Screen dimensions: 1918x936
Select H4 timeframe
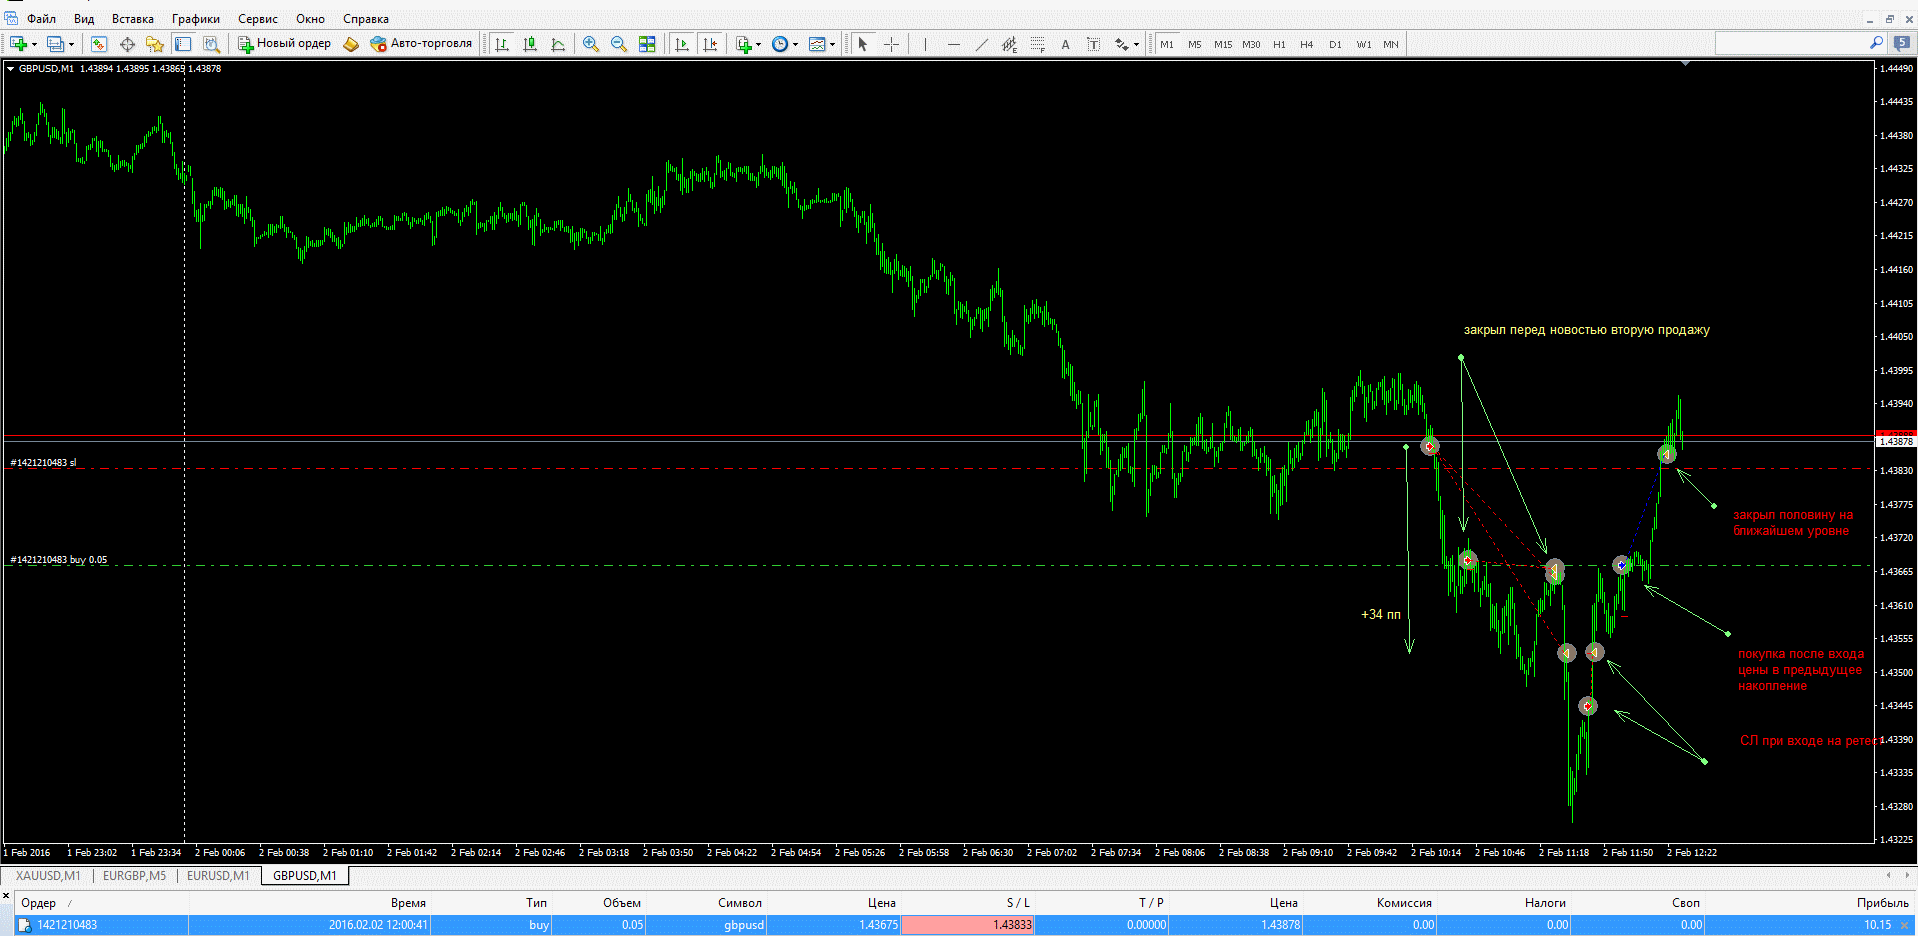pyautogui.click(x=1307, y=44)
